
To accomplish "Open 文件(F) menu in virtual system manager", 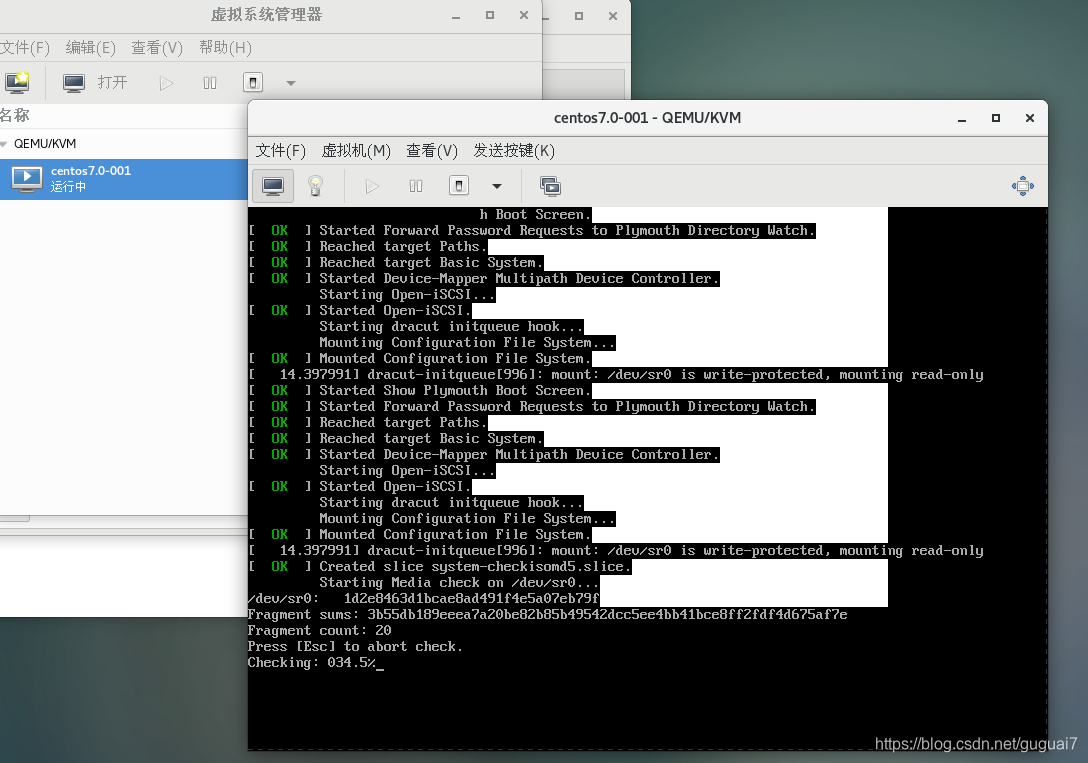I will pyautogui.click(x=25, y=47).
